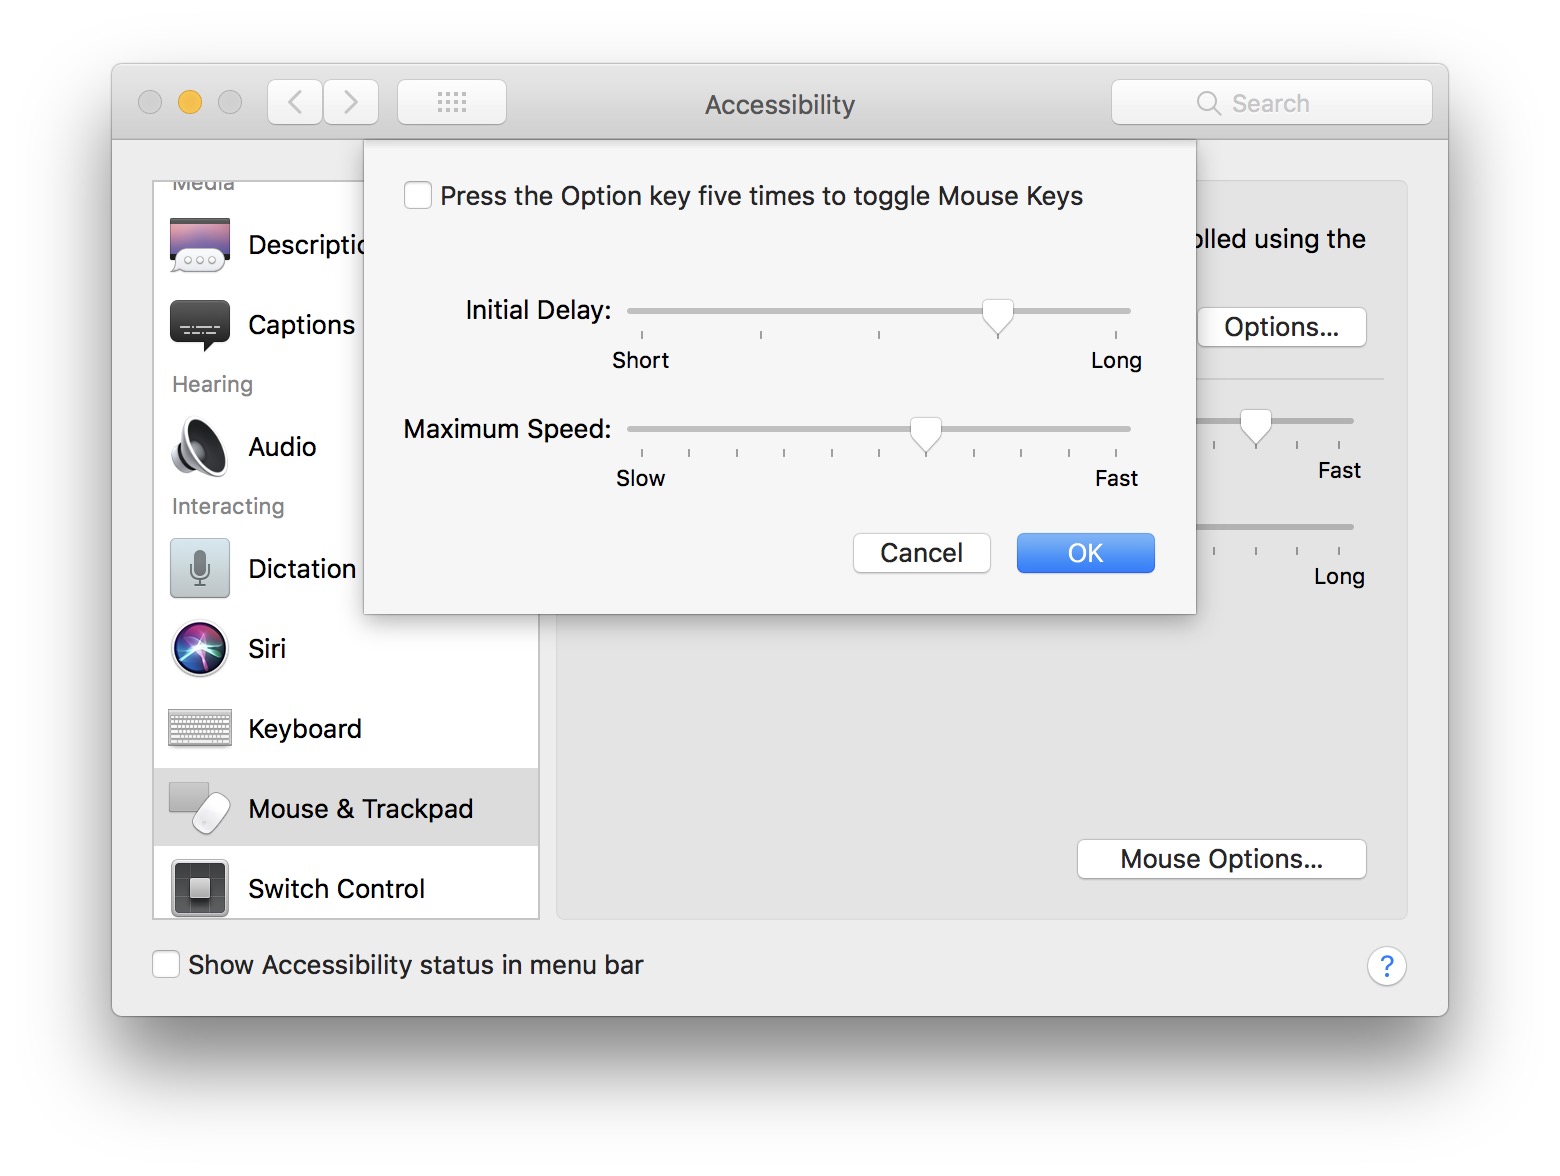Screen dimensions: 1560x1176
Task: Enable Option key five times Mouse Keys toggle
Action: [x=418, y=195]
